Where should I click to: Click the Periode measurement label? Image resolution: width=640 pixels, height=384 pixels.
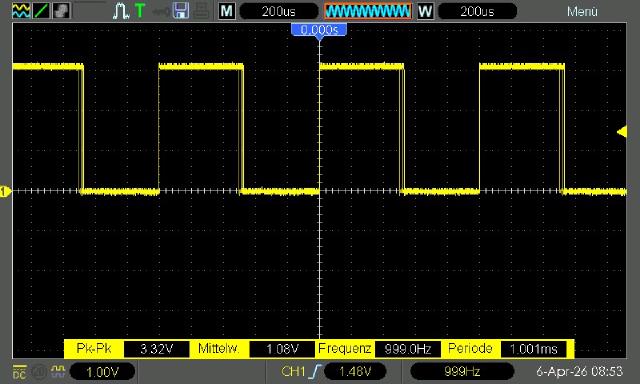coord(470,348)
